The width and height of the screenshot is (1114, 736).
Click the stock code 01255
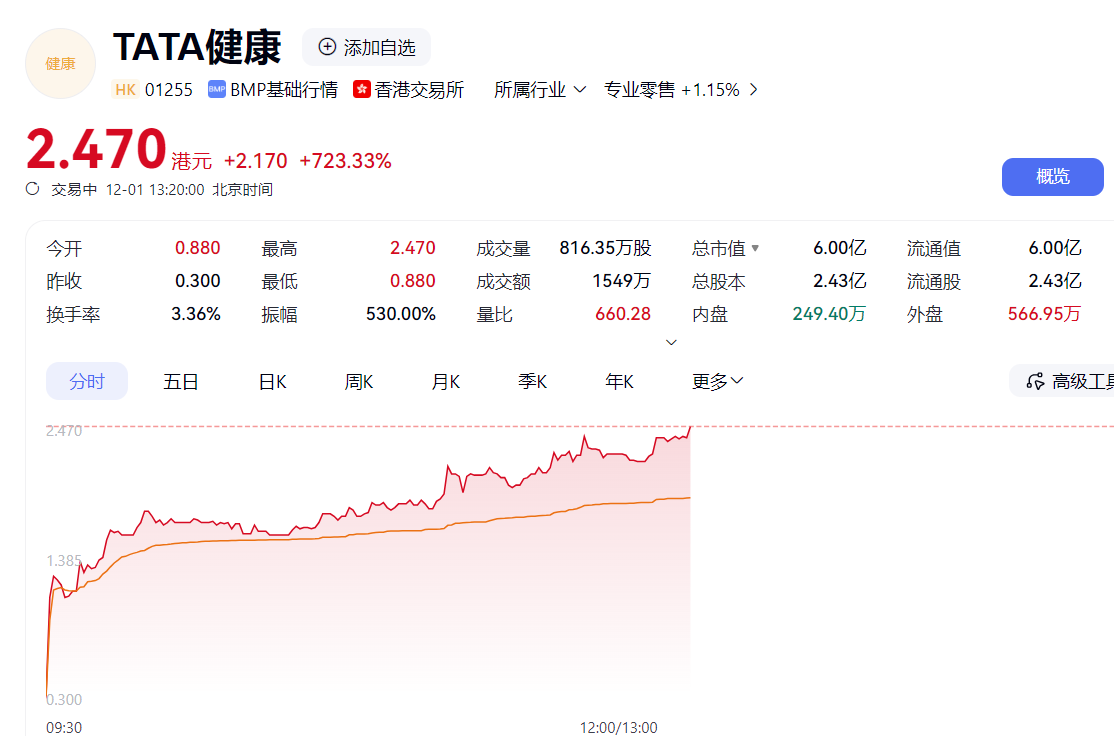[169, 90]
